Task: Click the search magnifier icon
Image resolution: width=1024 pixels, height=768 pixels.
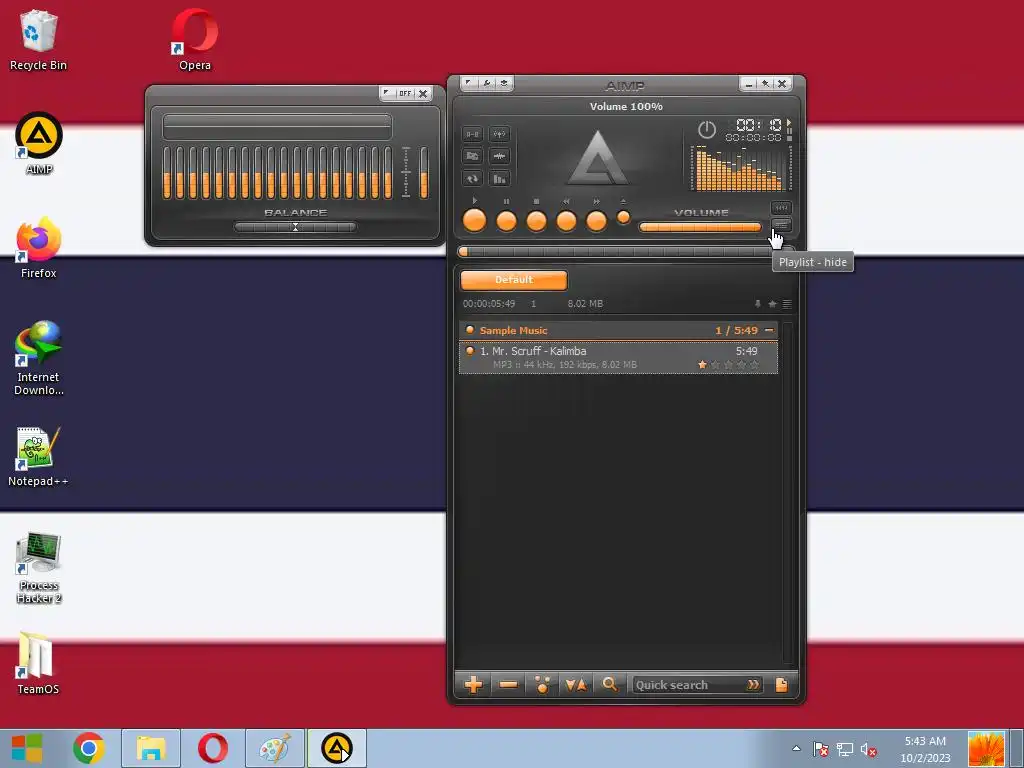Action: point(609,684)
